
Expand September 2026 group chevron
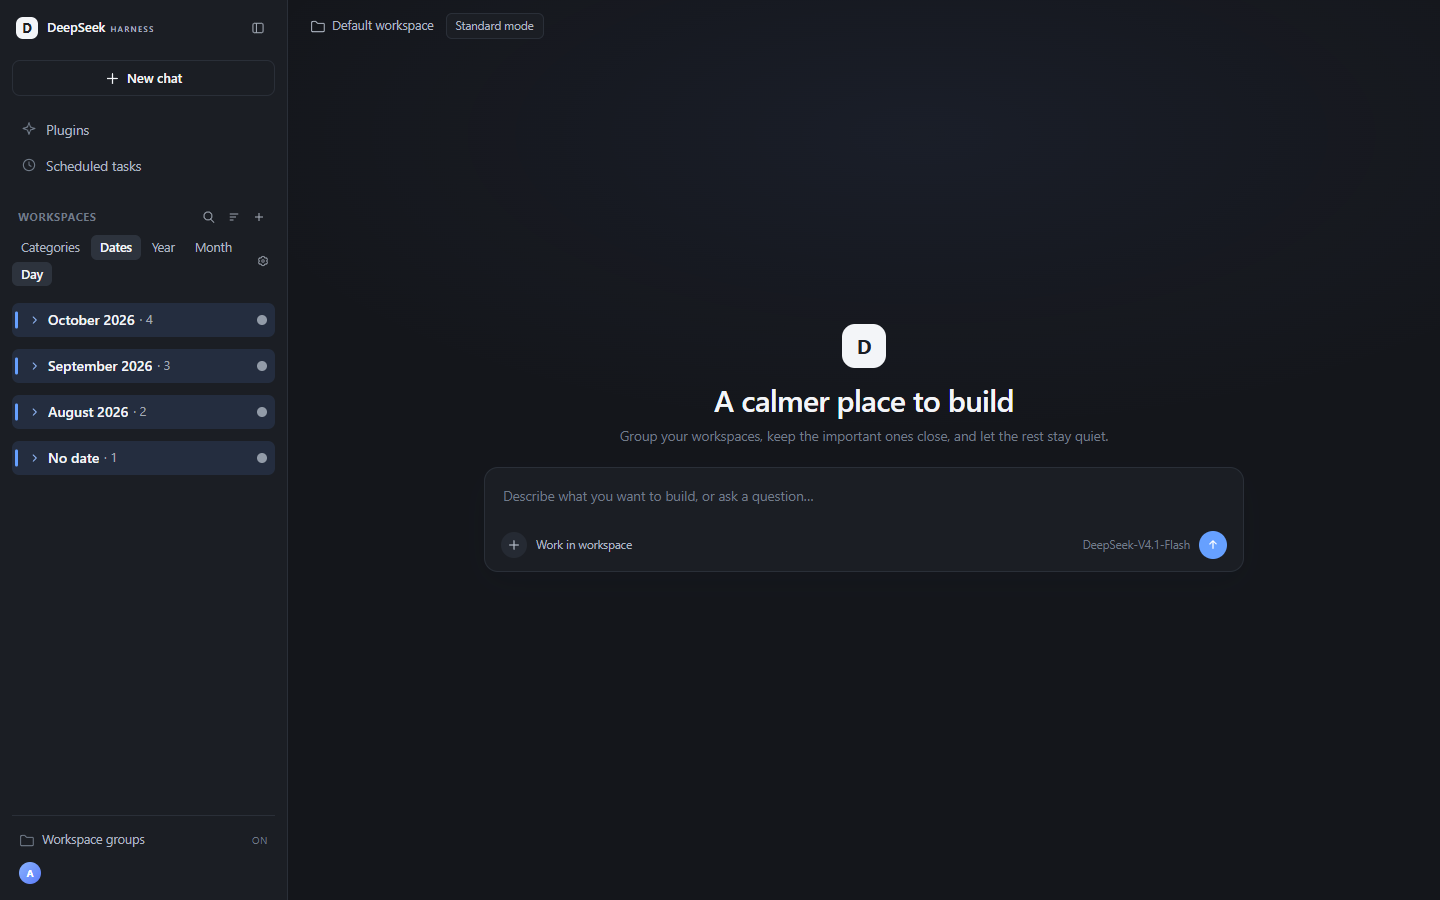(x=35, y=366)
